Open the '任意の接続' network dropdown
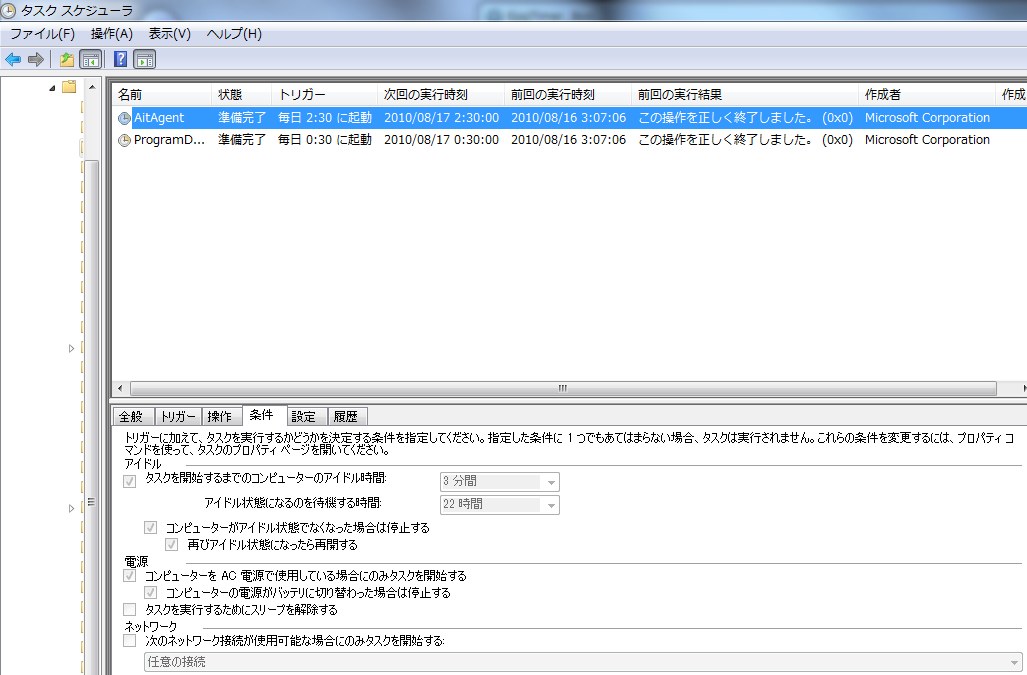The image size is (1027, 675). click(x=1013, y=662)
